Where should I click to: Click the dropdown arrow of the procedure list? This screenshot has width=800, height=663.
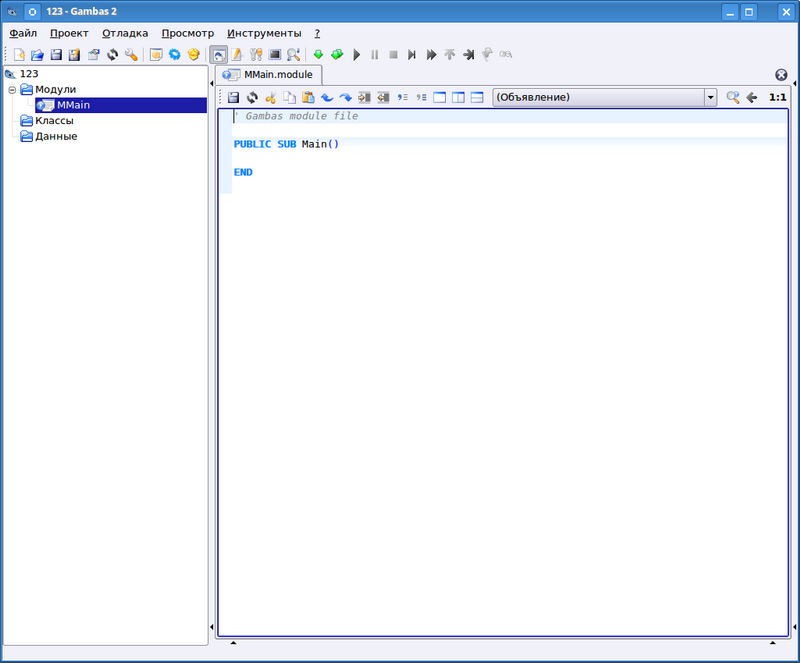tap(711, 97)
